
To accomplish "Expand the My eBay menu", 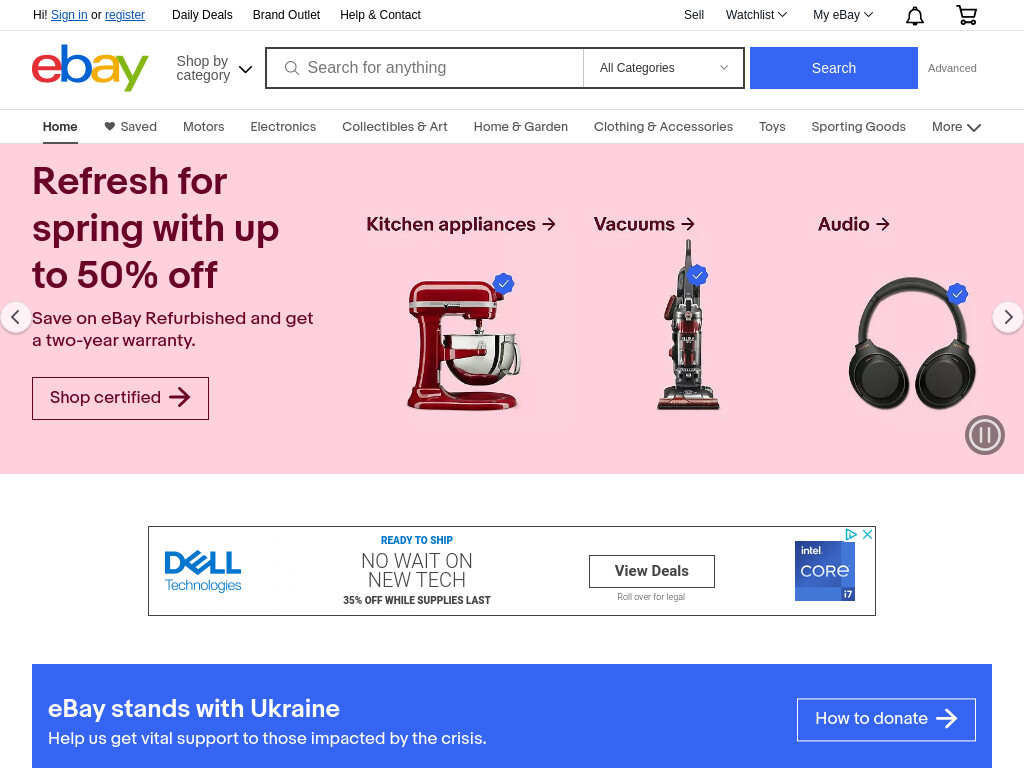I will pyautogui.click(x=842, y=15).
